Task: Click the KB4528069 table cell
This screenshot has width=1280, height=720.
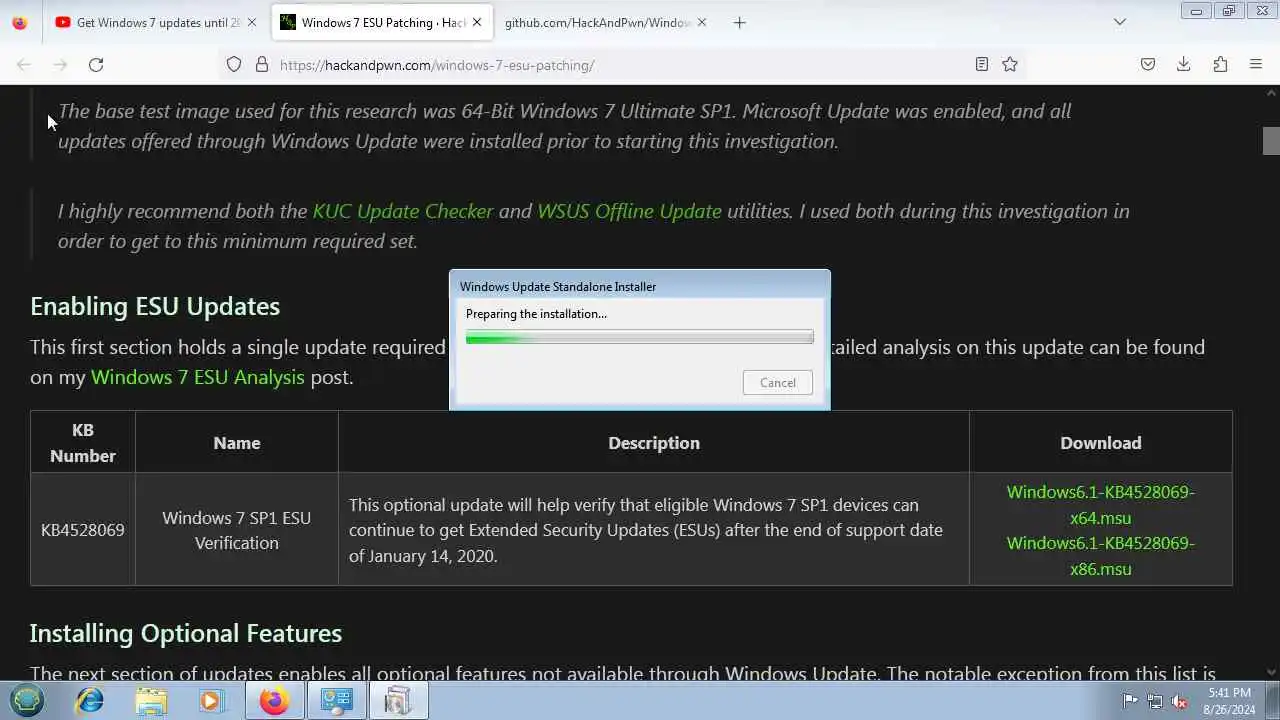Action: tap(83, 530)
